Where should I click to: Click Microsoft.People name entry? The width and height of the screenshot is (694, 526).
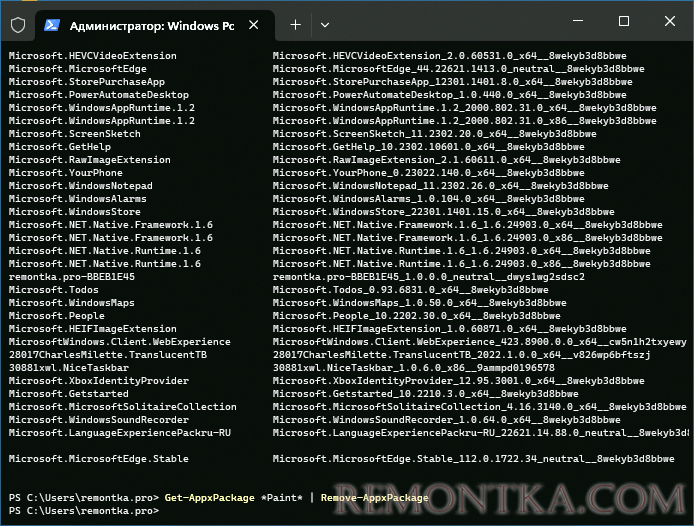click(x=57, y=316)
